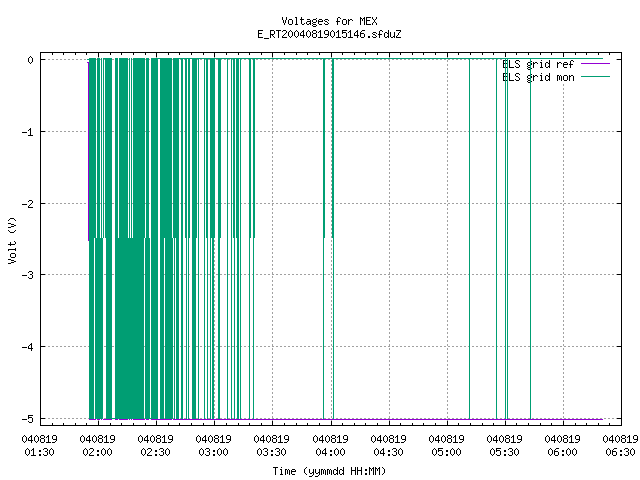Screen dimensions: 640x480
Task: Click the x-axis tick label '04:00'
Action: 330,452
